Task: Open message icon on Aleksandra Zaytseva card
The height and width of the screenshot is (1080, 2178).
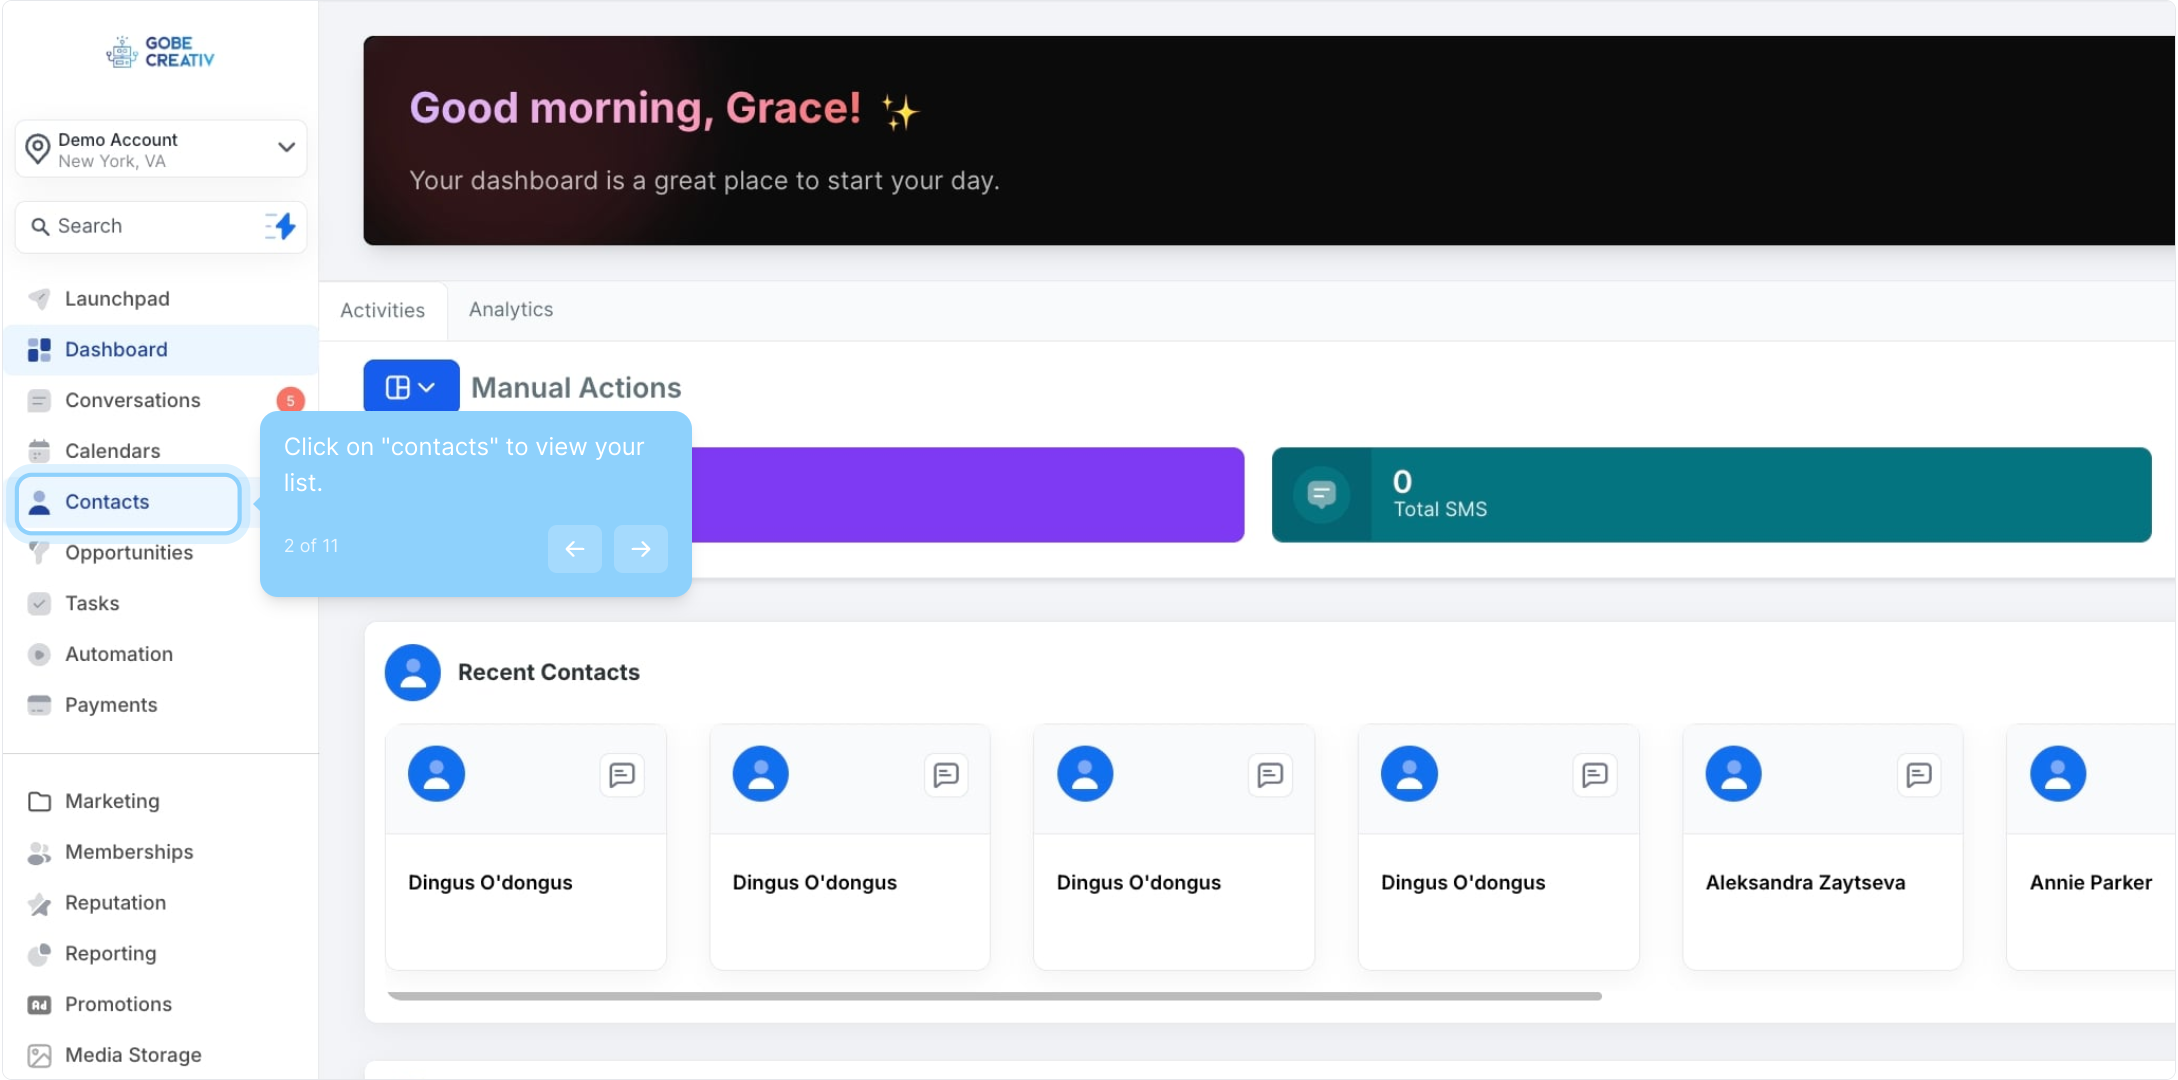Action: [1918, 775]
